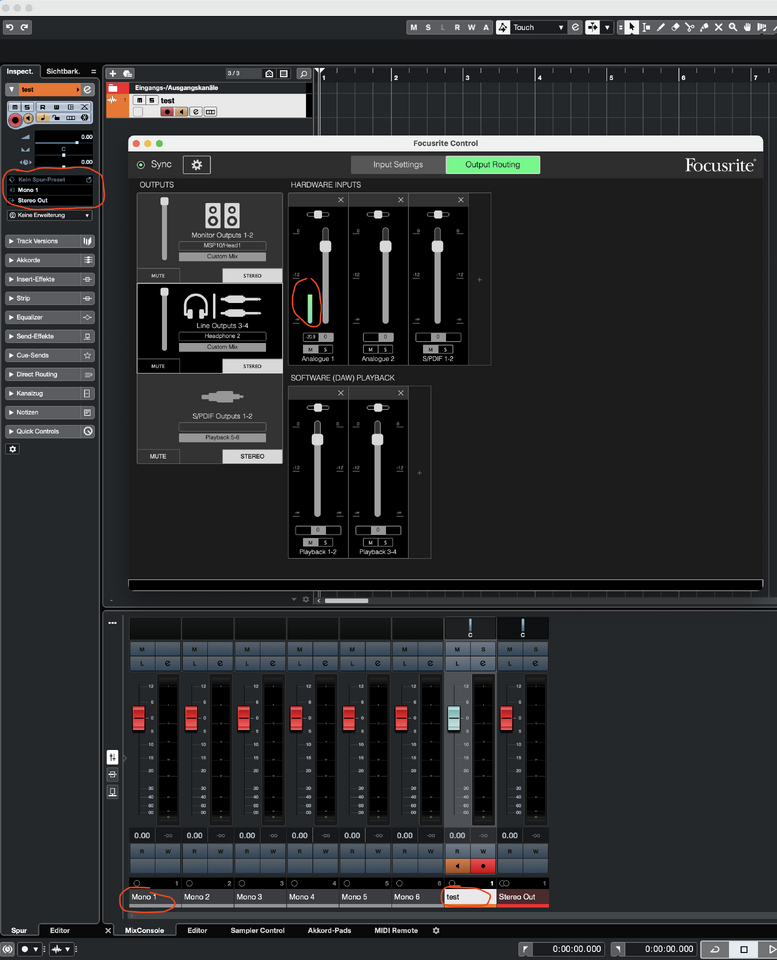Click lanes icon on test track row
The height and width of the screenshot is (960, 777).
211,111
